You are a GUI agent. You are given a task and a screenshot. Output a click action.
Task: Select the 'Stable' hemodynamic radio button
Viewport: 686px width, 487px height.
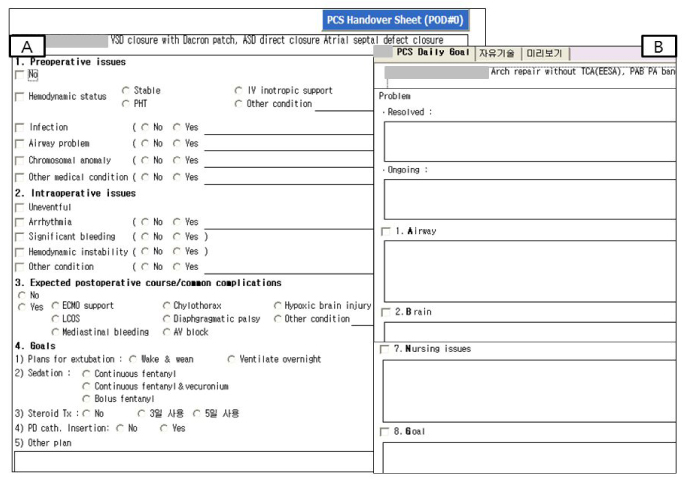(126, 91)
